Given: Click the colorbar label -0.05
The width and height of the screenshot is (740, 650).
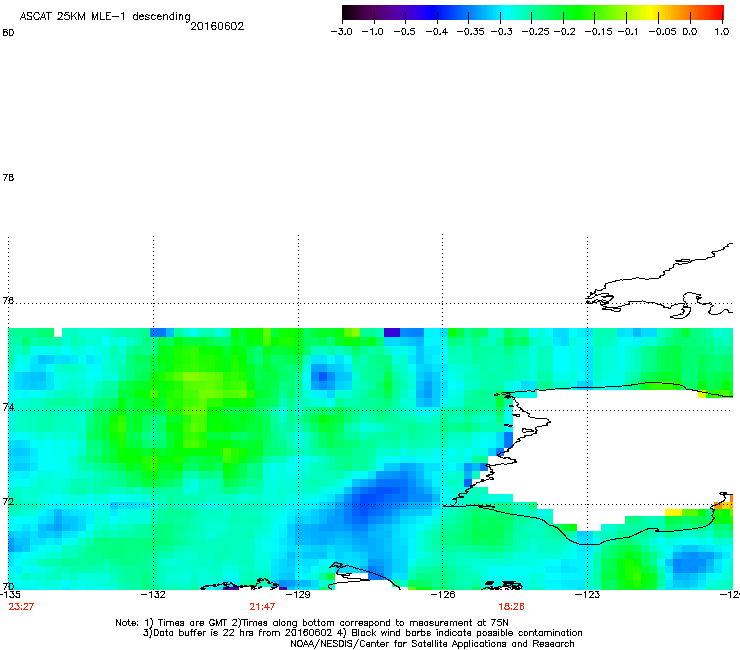Looking at the screenshot, I should pyautogui.click(x=663, y=32).
